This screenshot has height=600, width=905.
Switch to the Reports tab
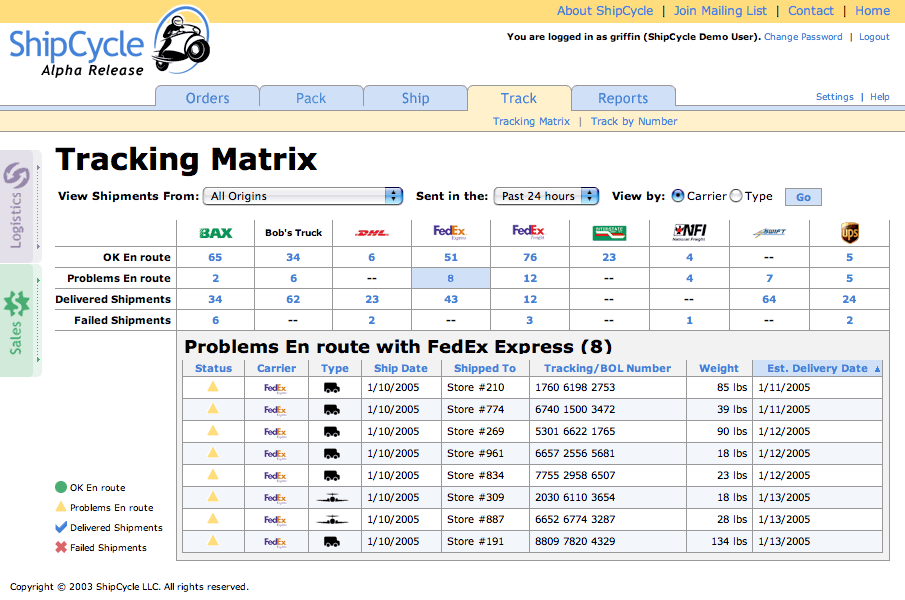coord(623,98)
